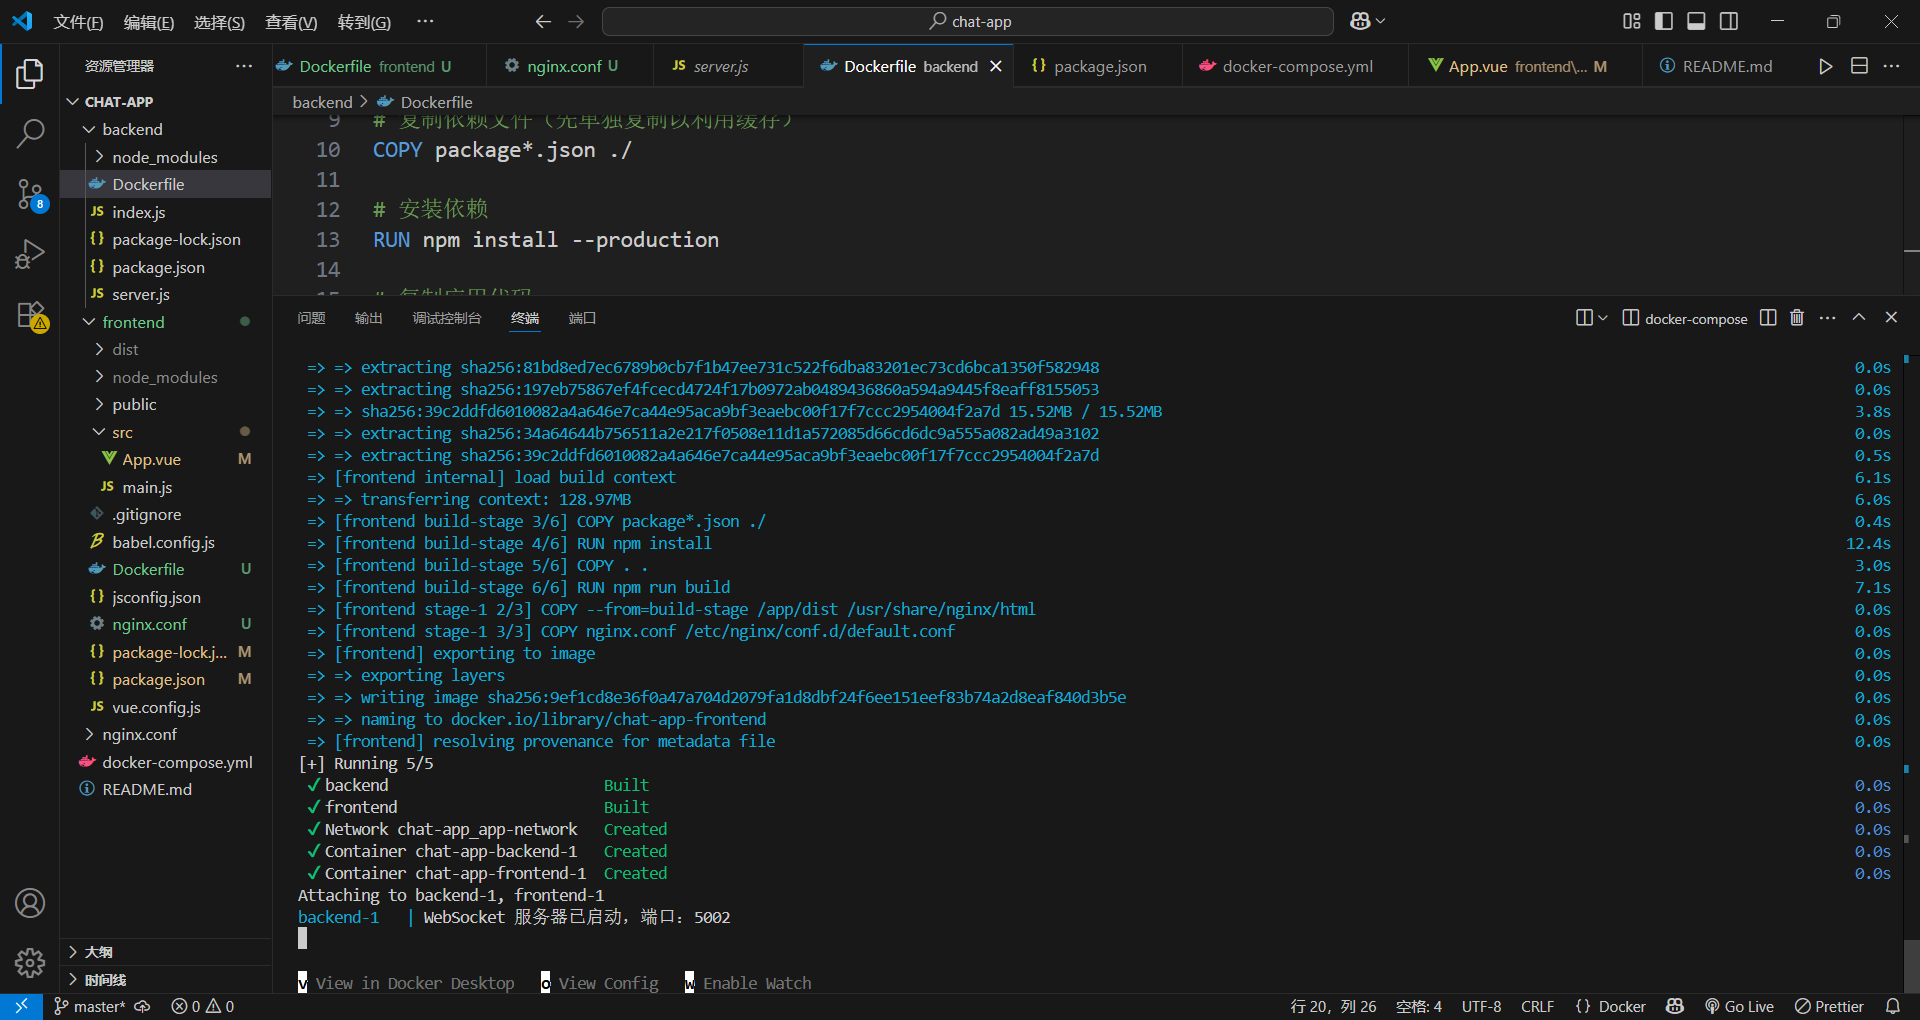This screenshot has height=1020, width=1920.
Task: Open Accounts menu in activity bar
Action: point(30,904)
